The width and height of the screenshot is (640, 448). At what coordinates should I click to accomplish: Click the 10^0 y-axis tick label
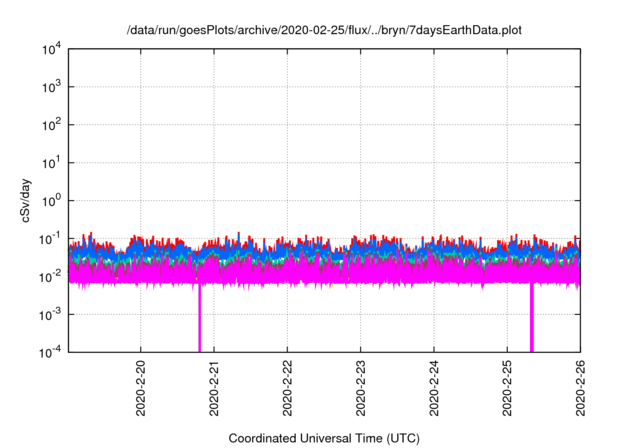point(51,201)
